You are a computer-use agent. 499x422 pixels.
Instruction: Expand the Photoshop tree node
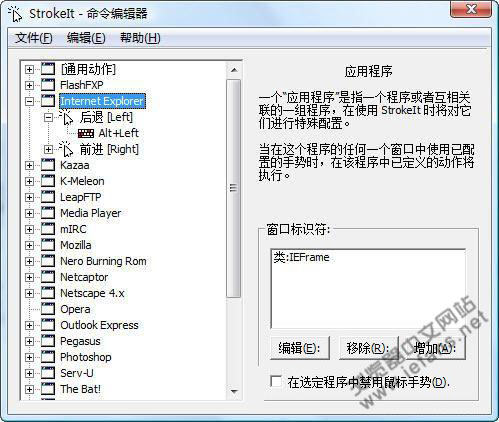click(x=29, y=357)
